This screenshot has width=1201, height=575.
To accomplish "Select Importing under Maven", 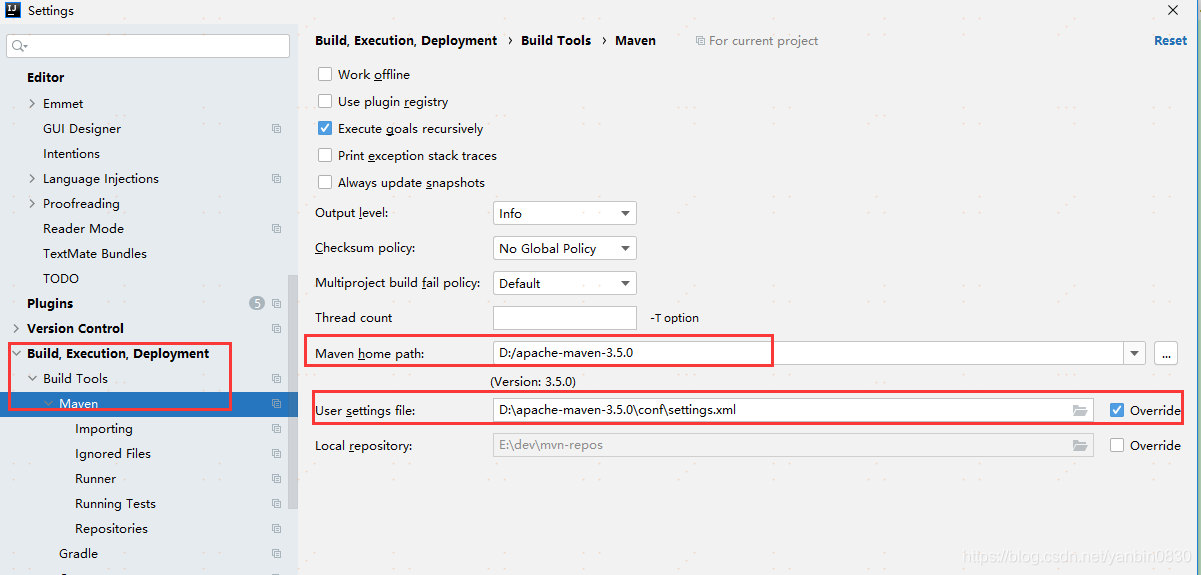I will pyautogui.click(x=104, y=429).
